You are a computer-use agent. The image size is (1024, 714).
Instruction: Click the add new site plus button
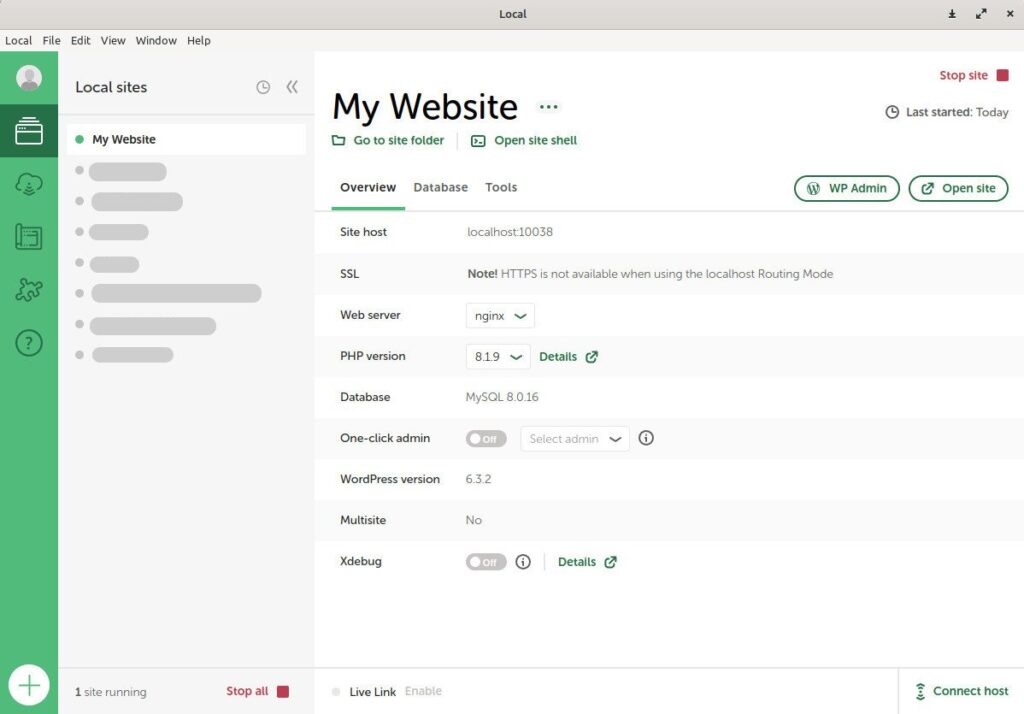click(x=29, y=685)
